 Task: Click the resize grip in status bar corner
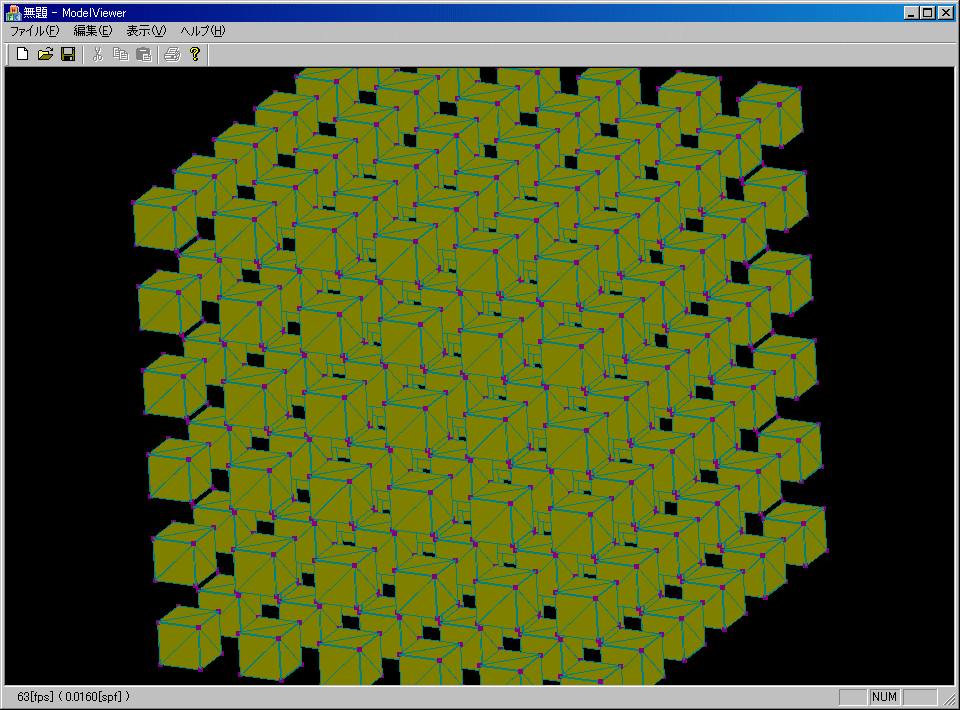tap(950, 699)
